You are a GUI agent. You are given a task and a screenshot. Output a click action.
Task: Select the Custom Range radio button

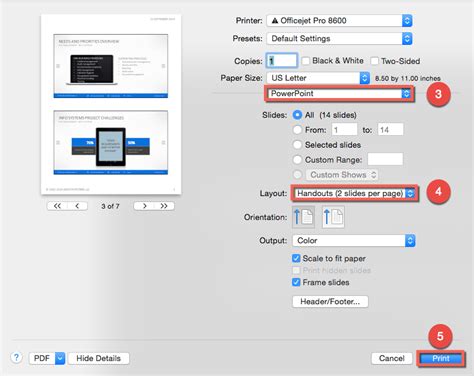pos(297,160)
